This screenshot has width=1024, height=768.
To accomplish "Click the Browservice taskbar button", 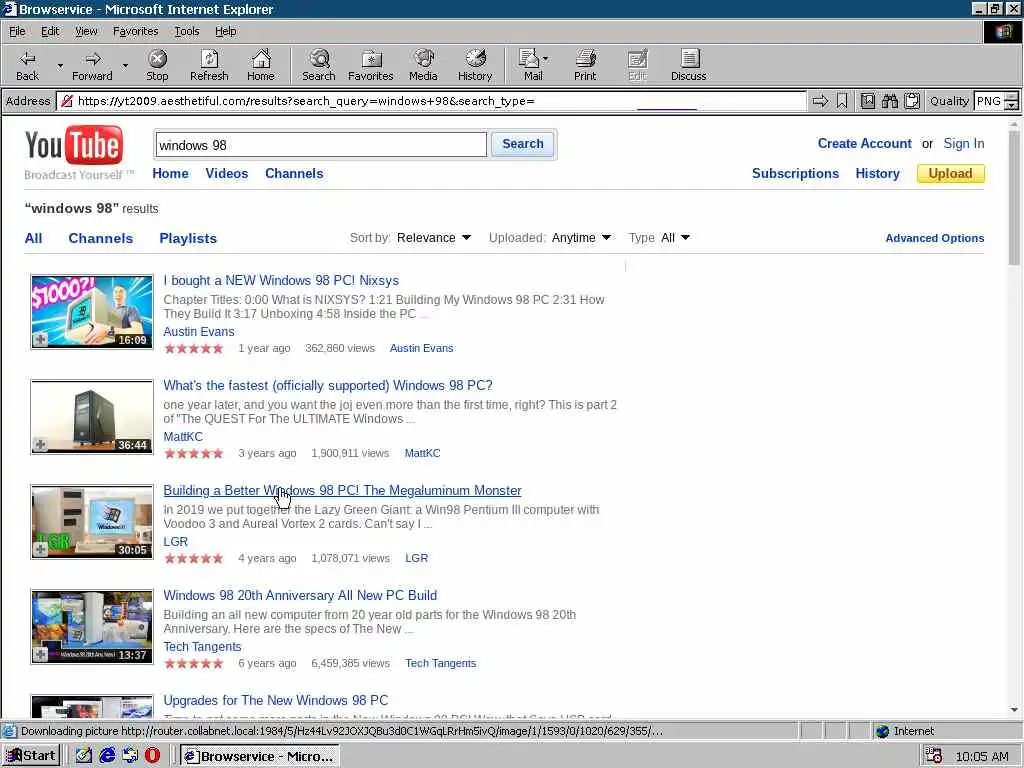I will click(259, 756).
